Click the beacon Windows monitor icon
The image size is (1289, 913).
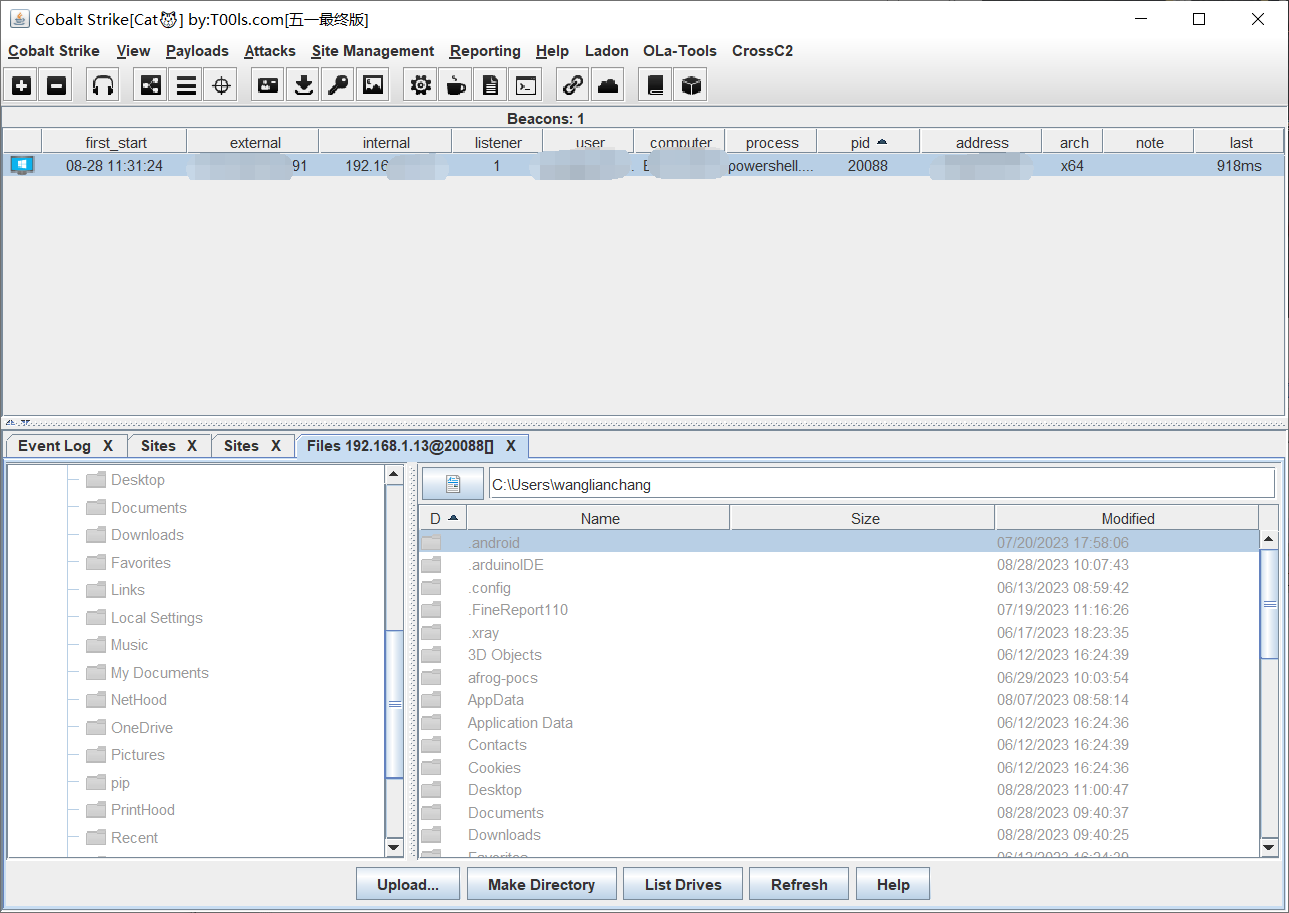click(22, 165)
